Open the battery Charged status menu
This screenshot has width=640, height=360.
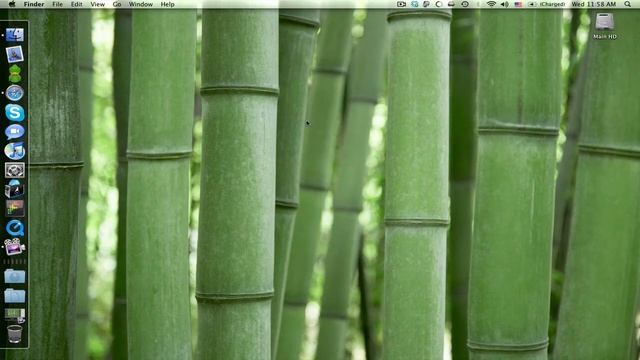[x=547, y=4]
